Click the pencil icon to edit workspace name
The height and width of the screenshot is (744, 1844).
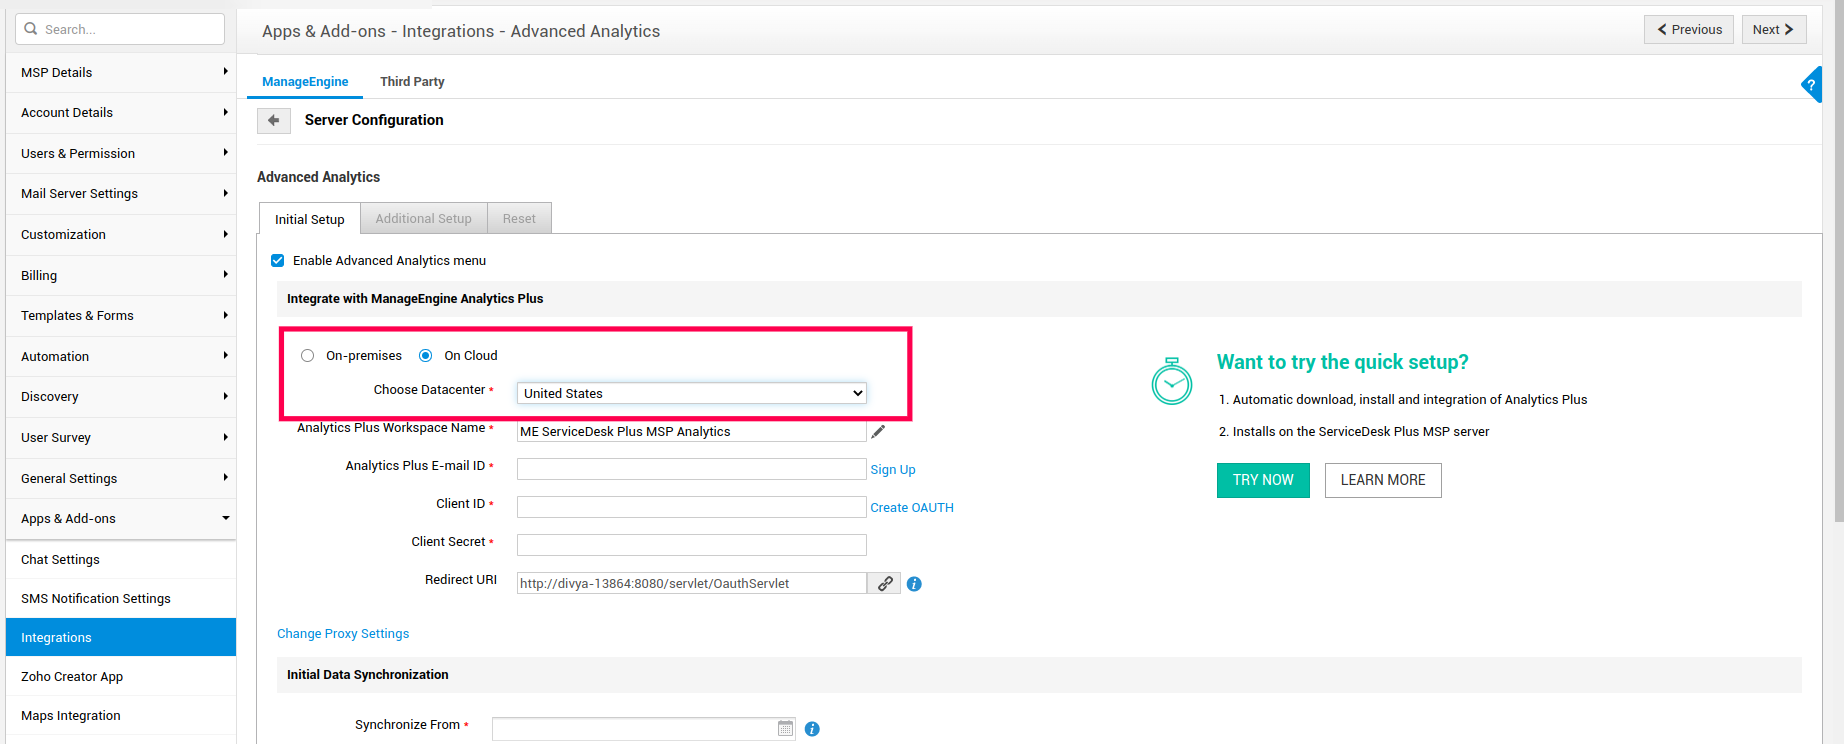pos(878,432)
